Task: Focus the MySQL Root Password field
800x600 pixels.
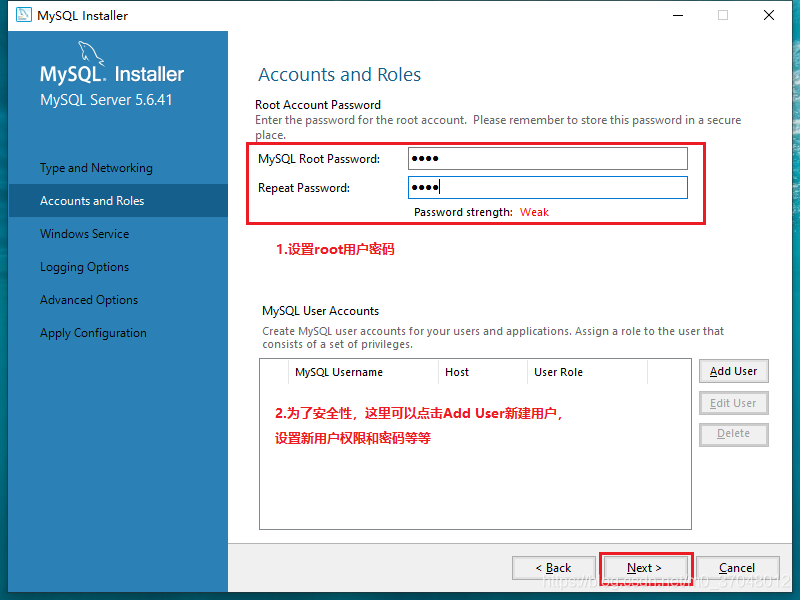Action: pyautogui.click(x=548, y=159)
